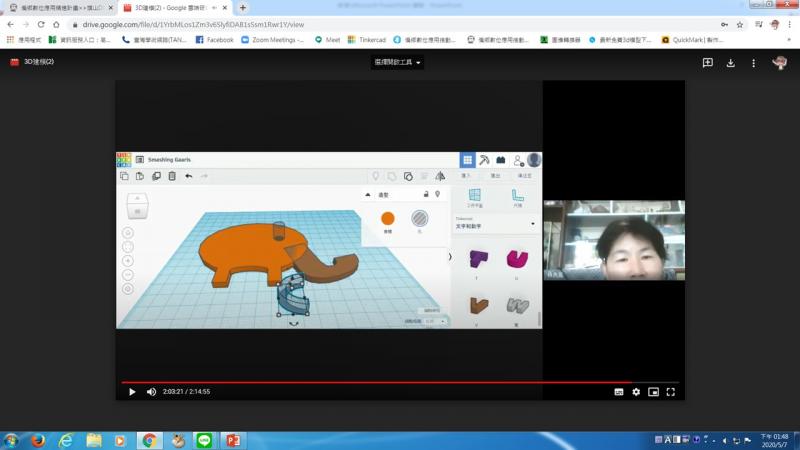Reload the current page

pos(40,24)
